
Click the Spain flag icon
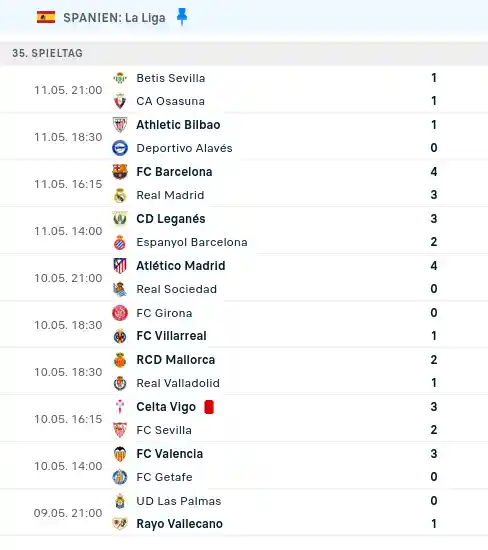point(46,17)
